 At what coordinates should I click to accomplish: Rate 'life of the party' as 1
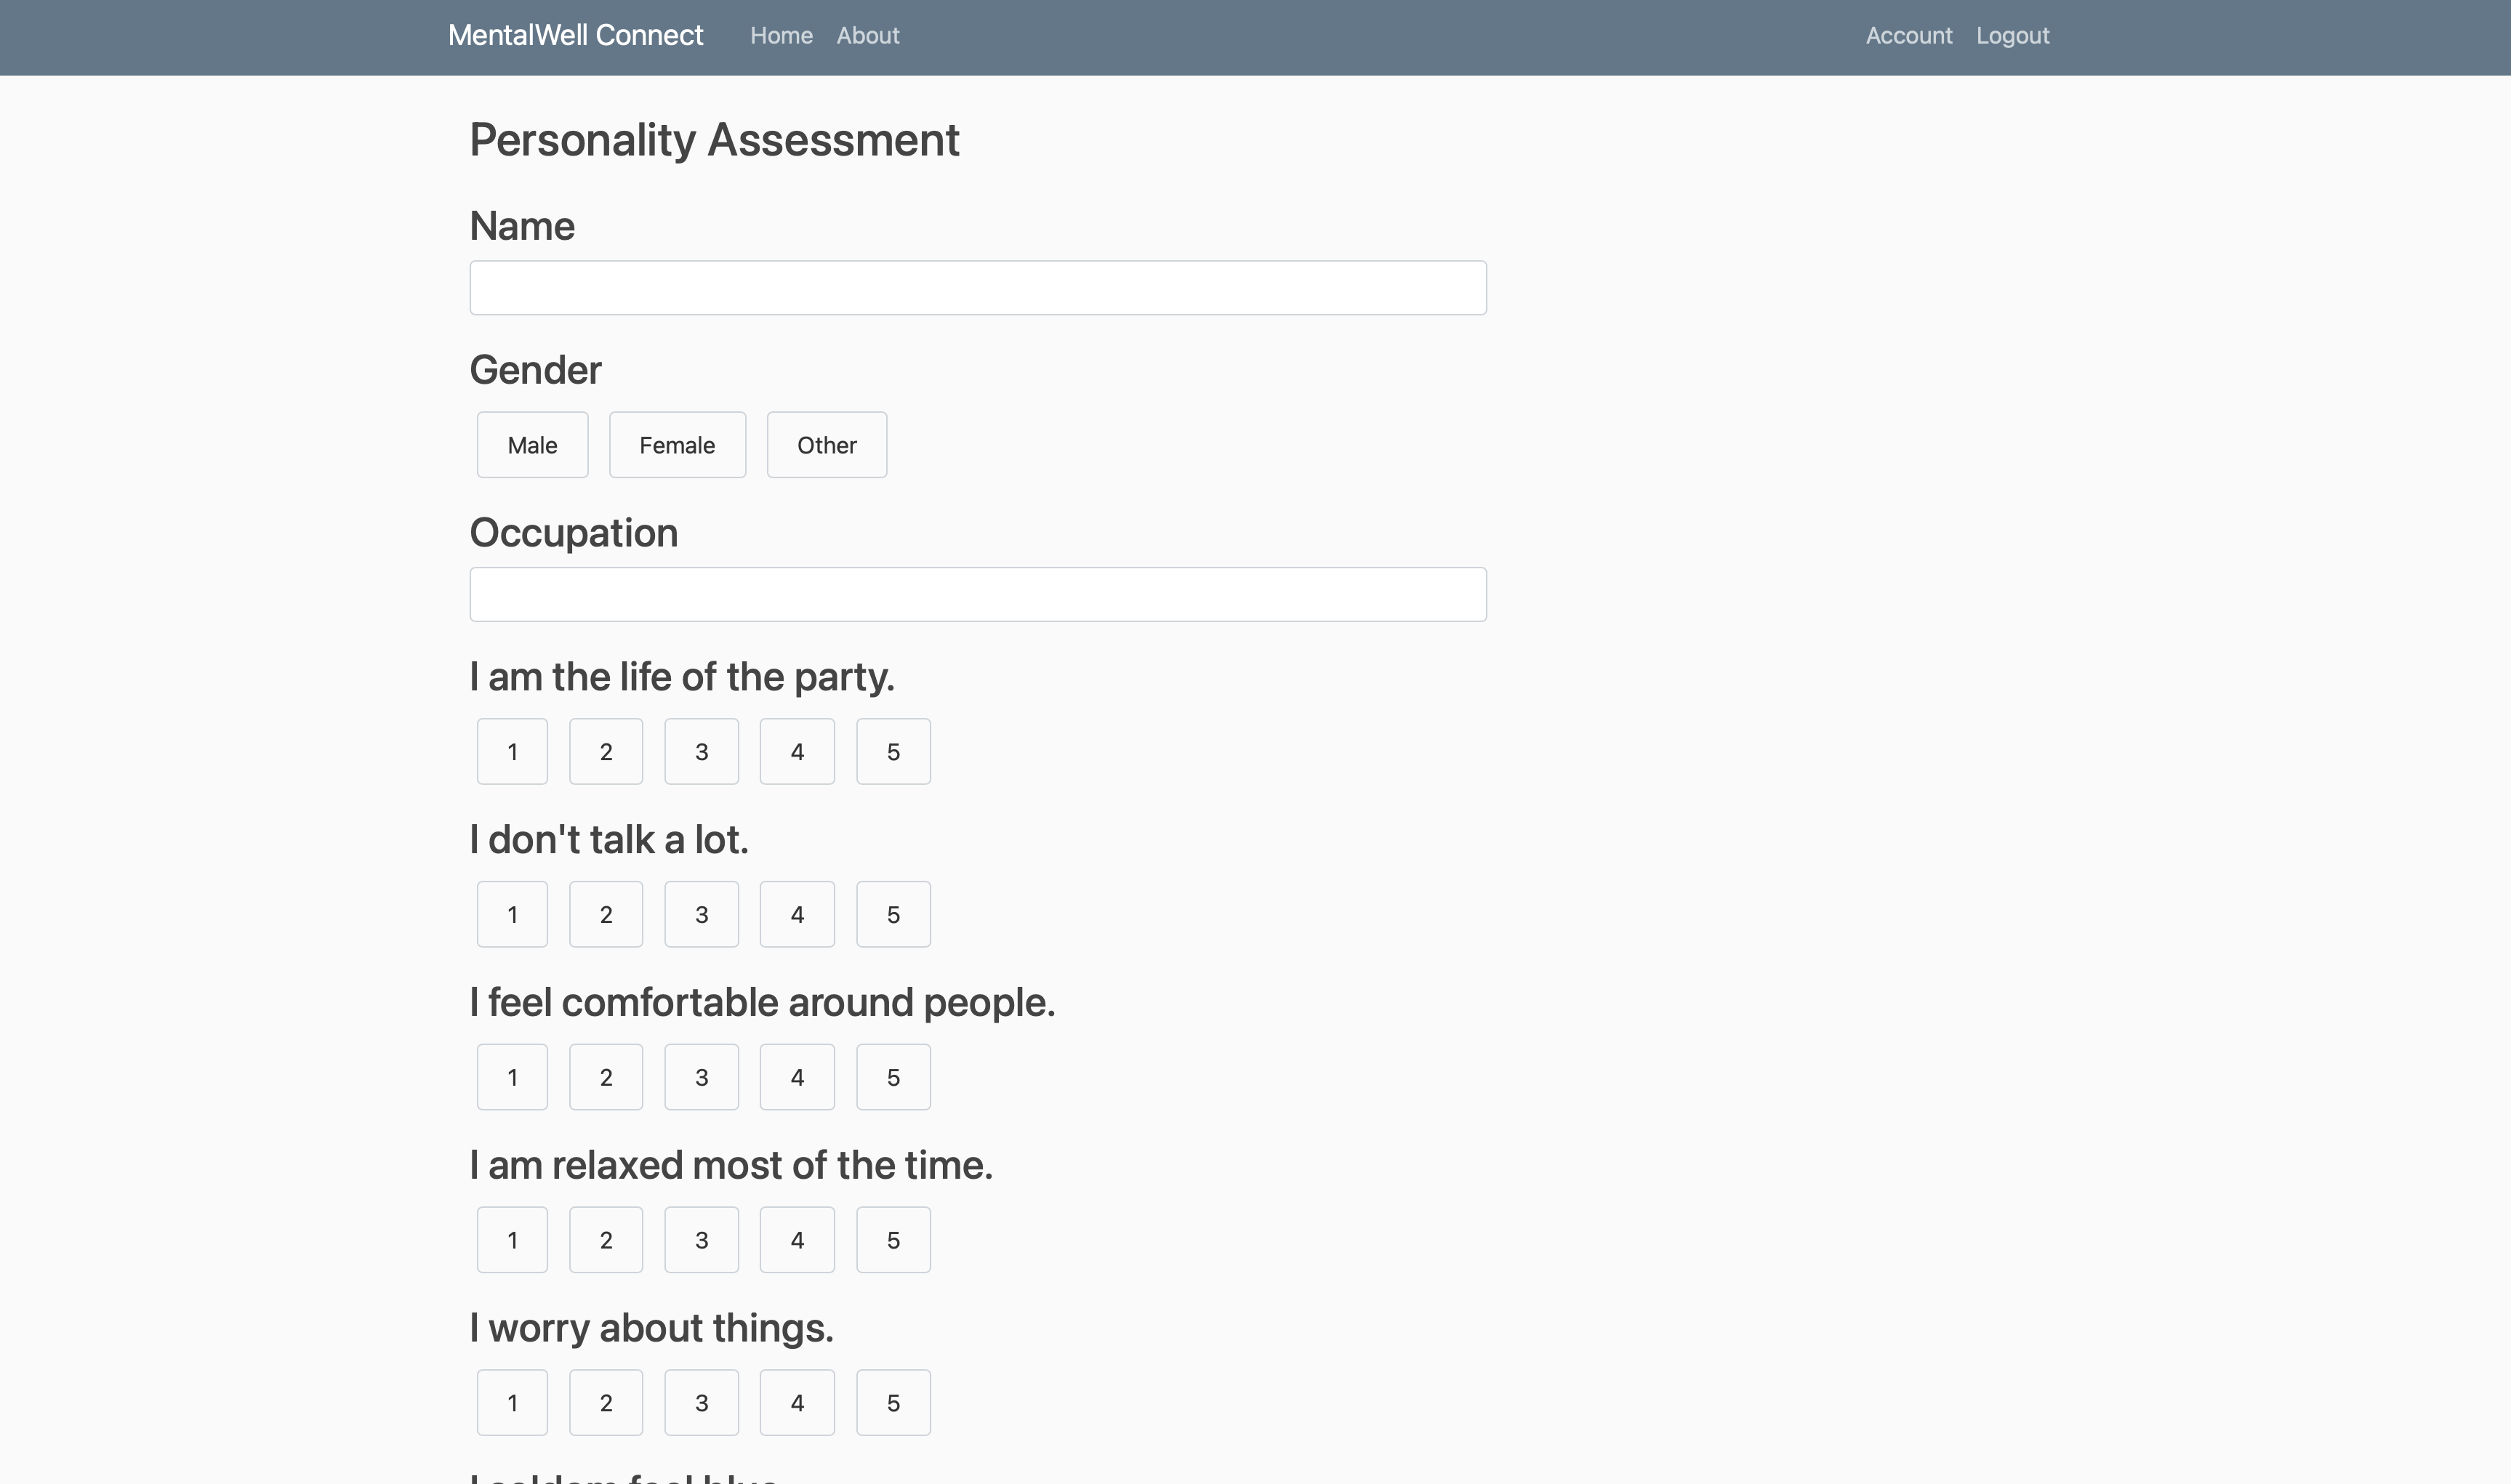coord(512,752)
